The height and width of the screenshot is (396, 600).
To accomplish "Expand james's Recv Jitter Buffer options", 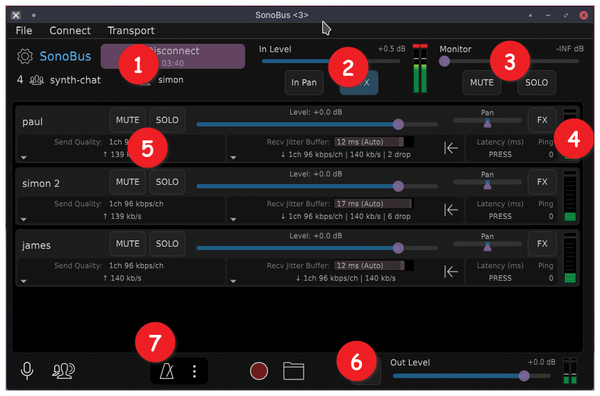I will pyautogui.click(x=233, y=281).
